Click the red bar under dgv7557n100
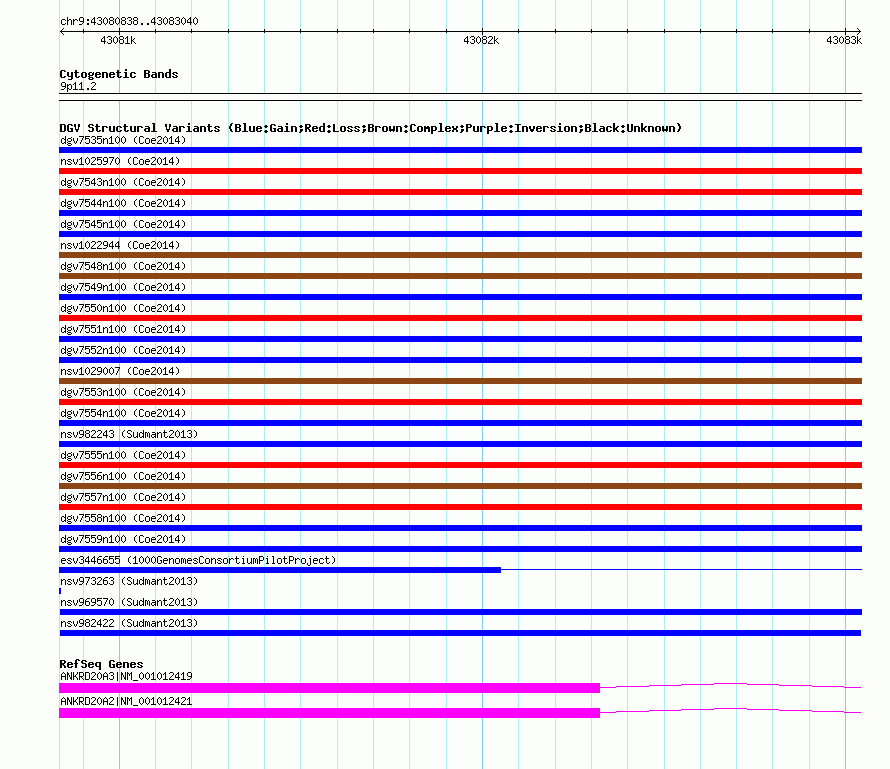The width and height of the screenshot is (890, 769). click(460, 507)
